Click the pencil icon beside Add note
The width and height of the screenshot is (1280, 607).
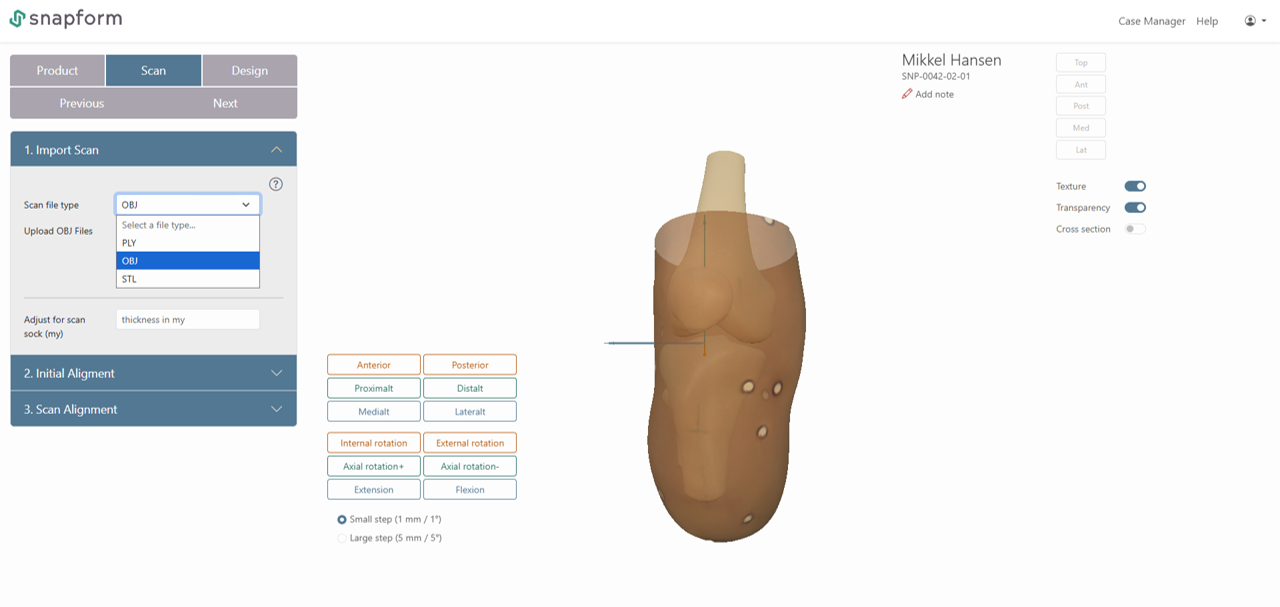tap(907, 94)
